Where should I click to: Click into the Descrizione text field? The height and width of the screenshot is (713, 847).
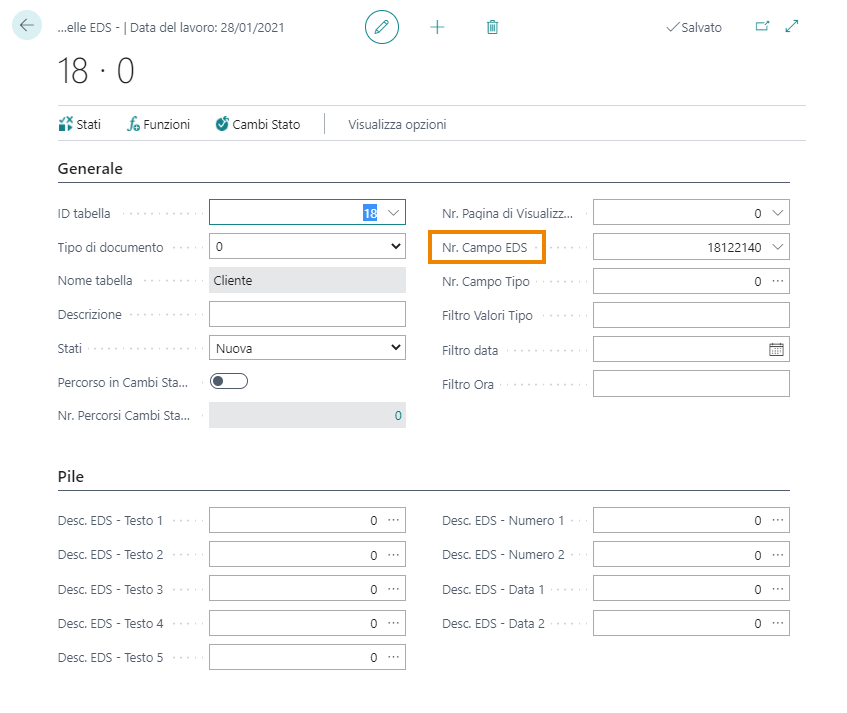click(x=307, y=314)
